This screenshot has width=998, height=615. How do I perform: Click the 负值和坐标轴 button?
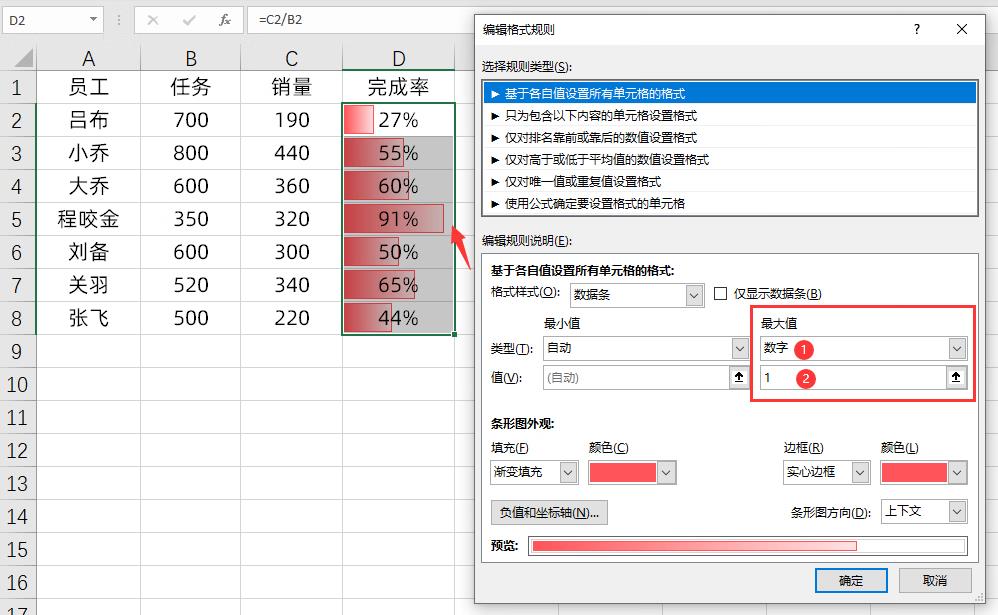549,512
